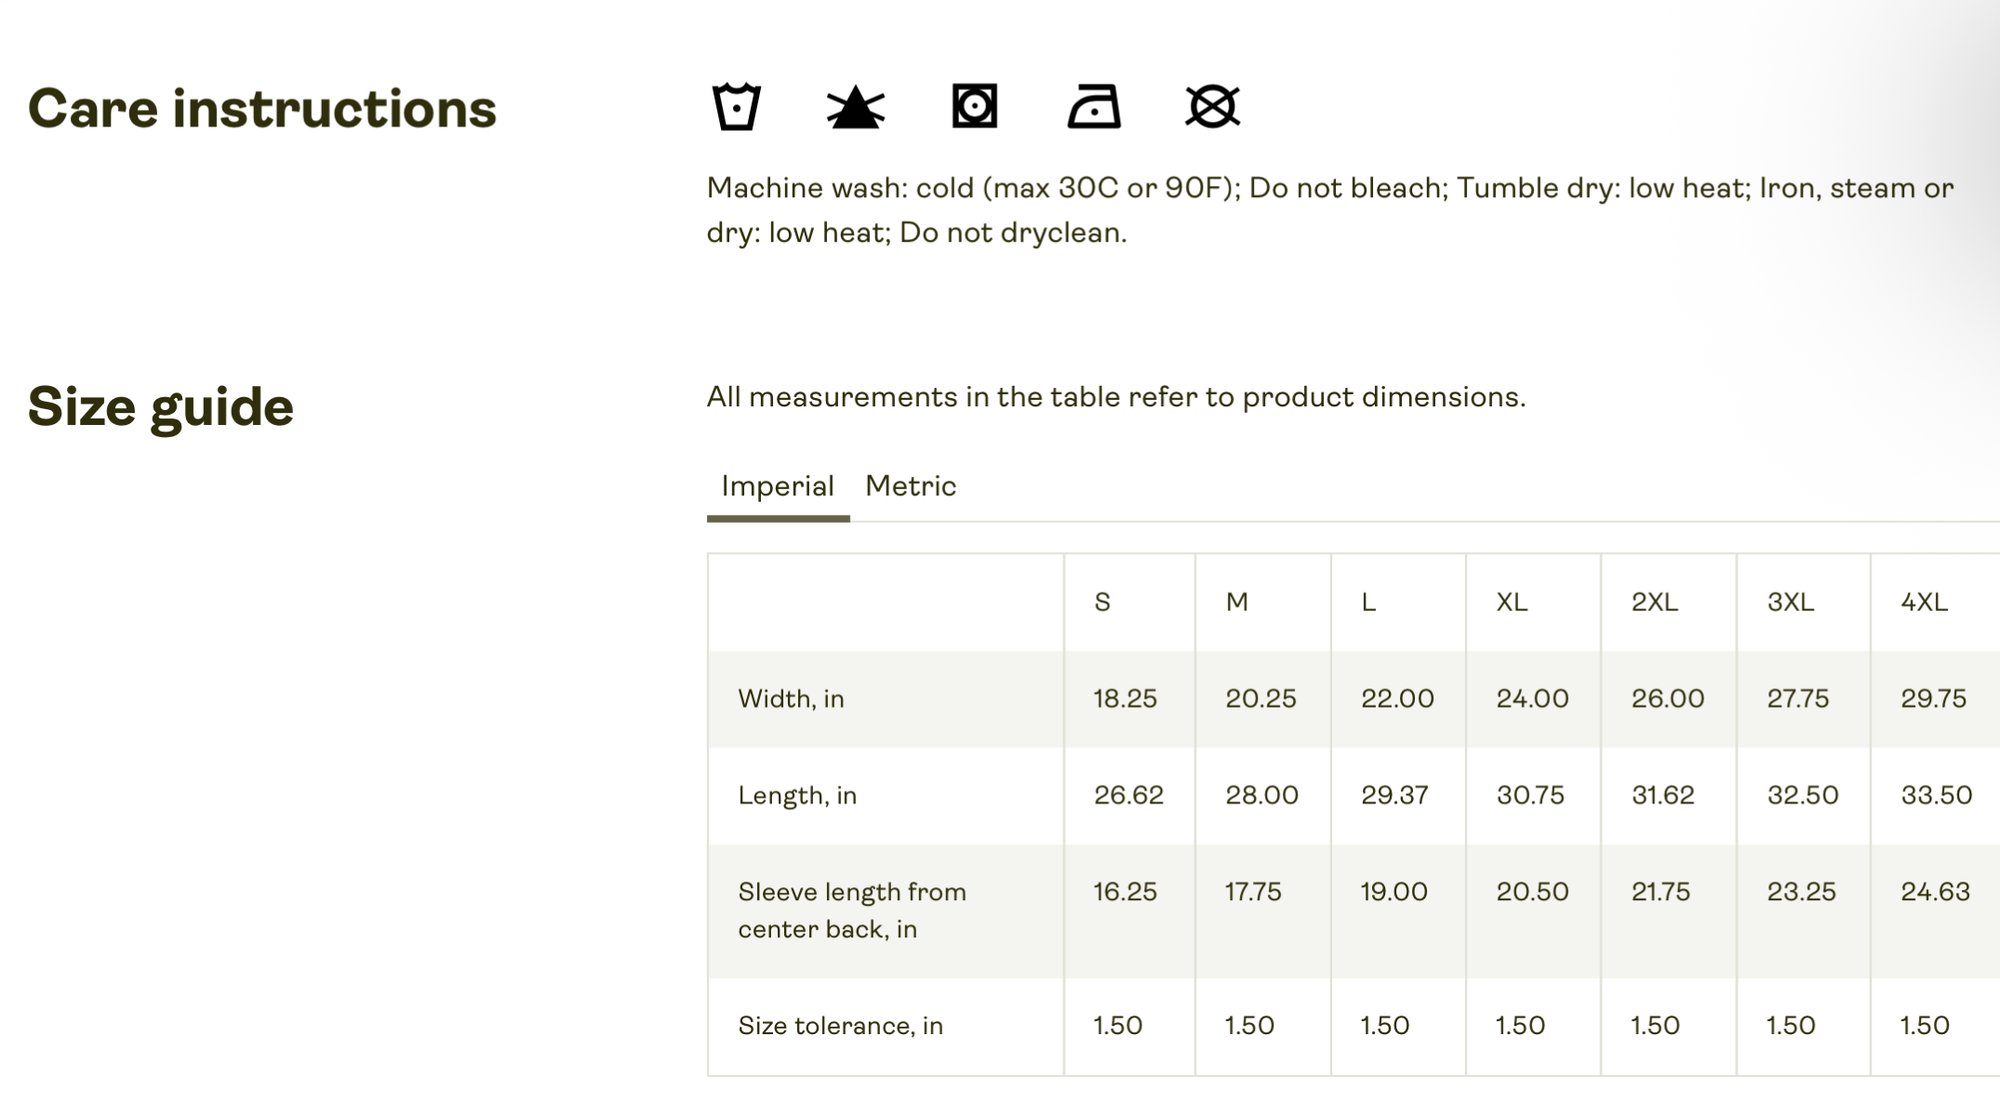
Task: Click the S size column header
Action: (x=1102, y=602)
